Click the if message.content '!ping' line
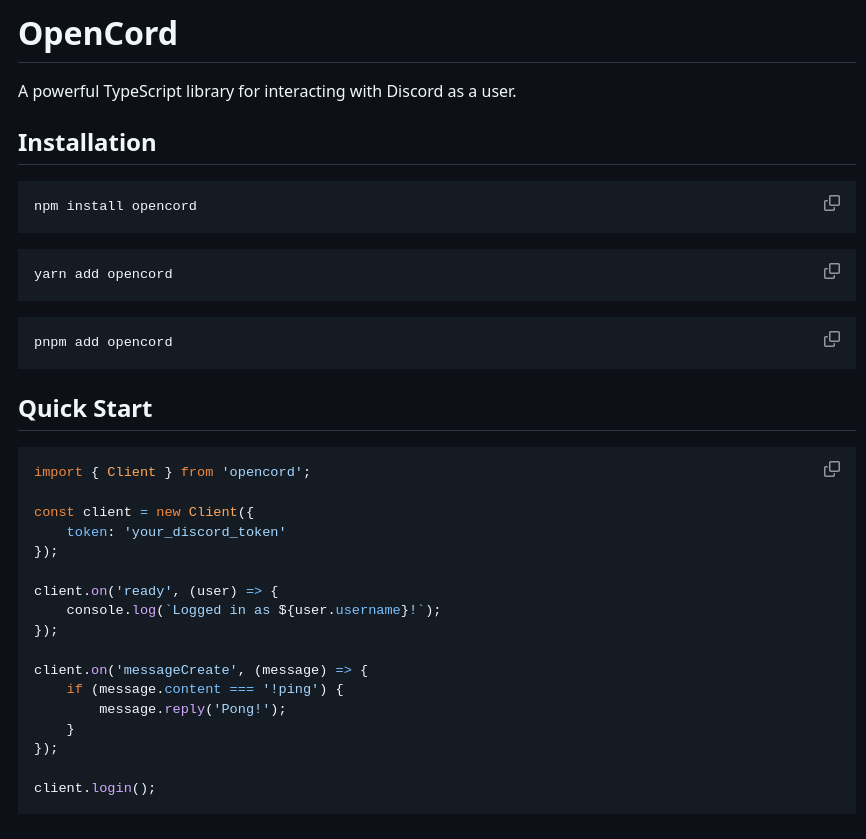 205,689
